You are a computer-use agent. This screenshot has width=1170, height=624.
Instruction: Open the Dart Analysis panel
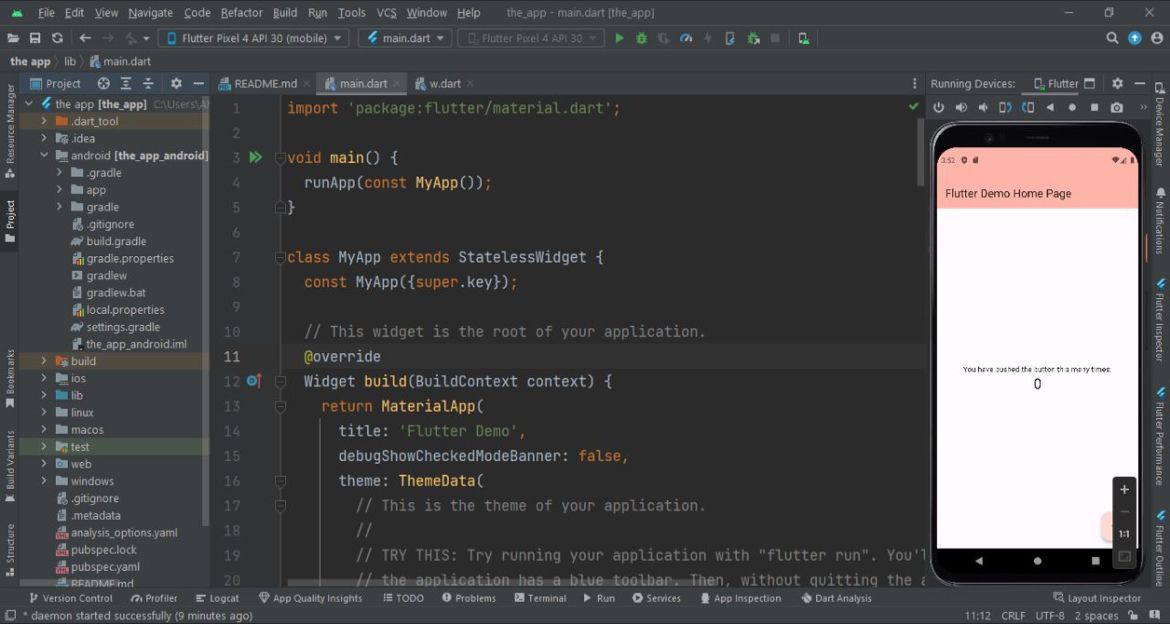coord(836,598)
